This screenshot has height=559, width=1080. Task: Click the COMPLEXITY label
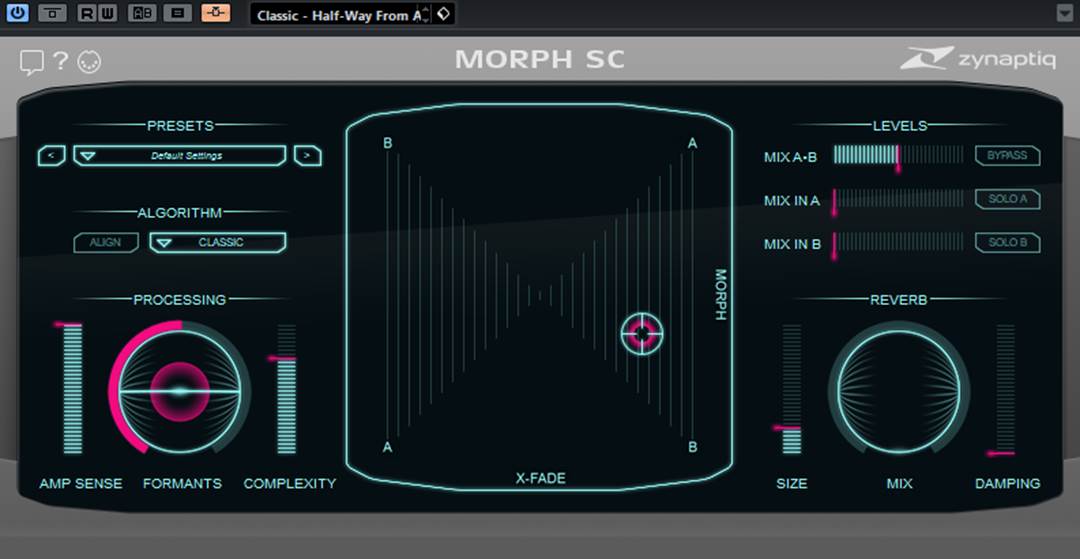(290, 483)
